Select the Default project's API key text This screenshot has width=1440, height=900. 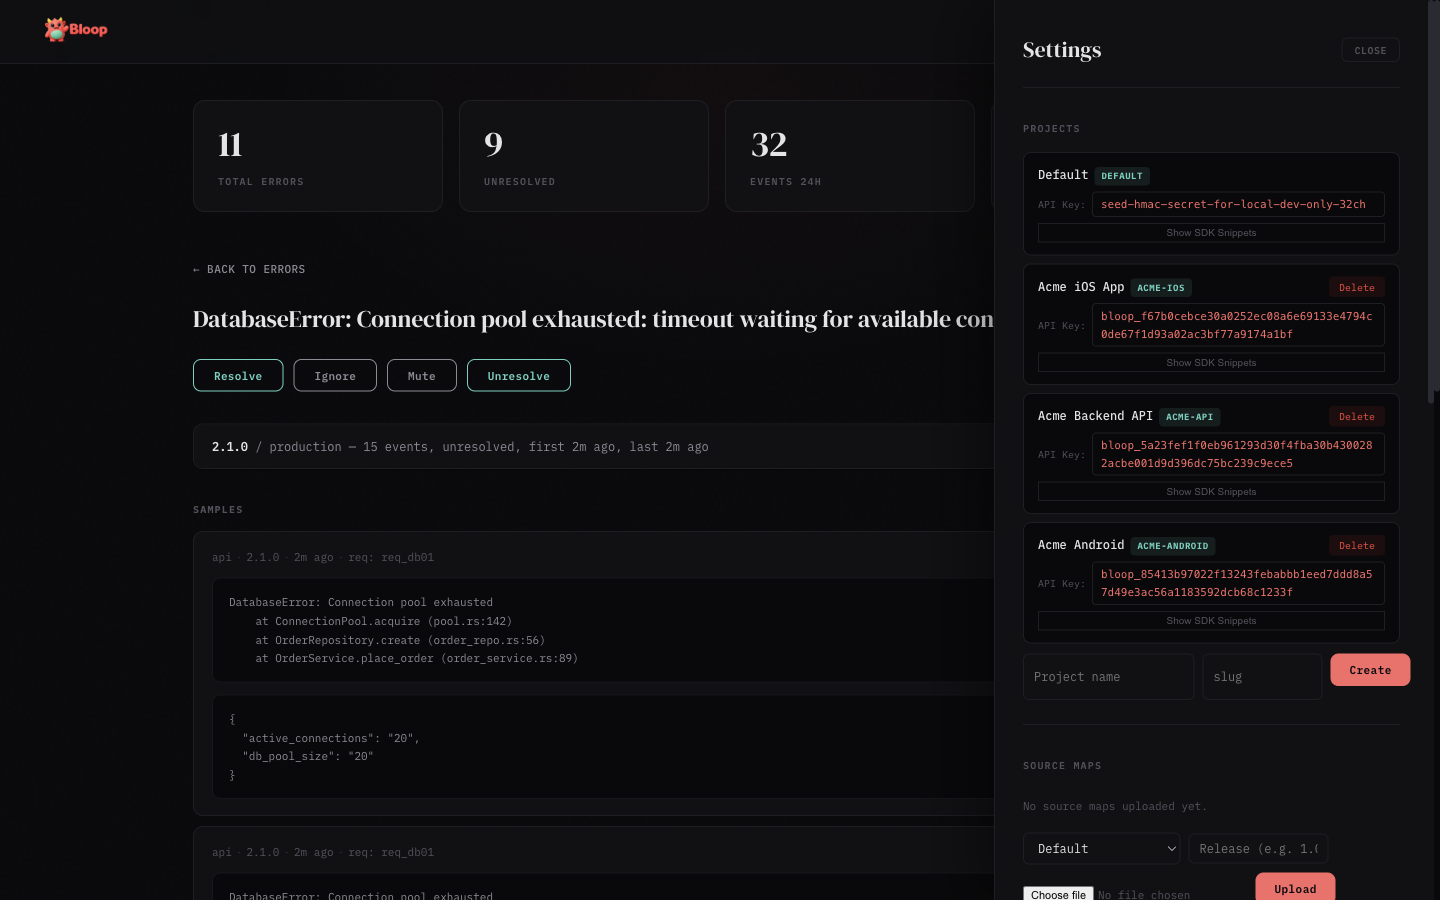coord(1238,204)
